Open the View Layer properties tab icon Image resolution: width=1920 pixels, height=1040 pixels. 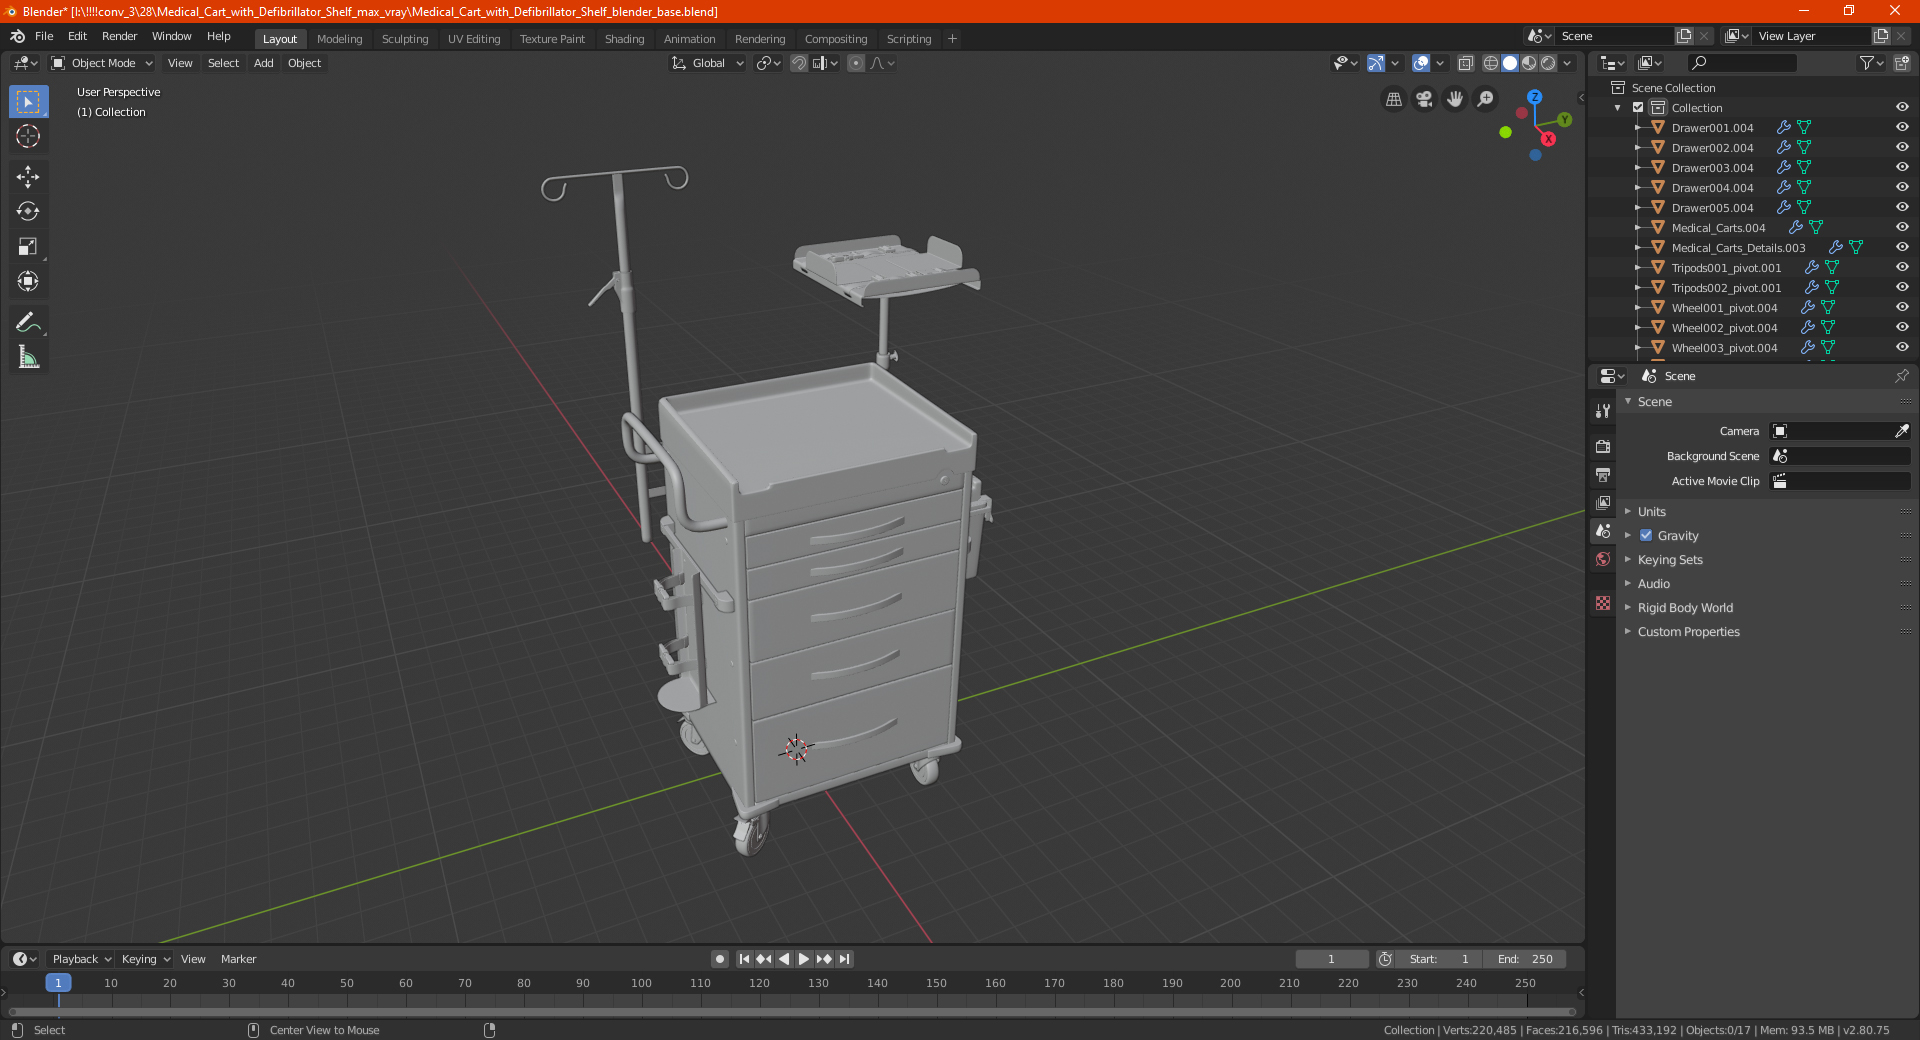(1603, 502)
